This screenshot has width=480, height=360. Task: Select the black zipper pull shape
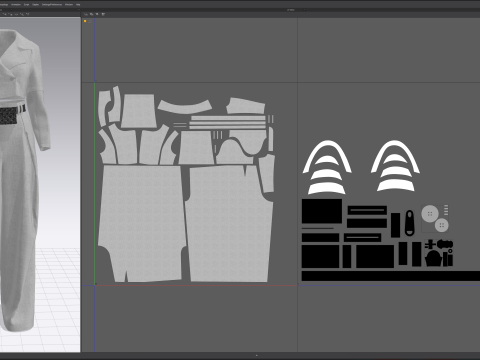pyautogui.click(x=409, y=223)
